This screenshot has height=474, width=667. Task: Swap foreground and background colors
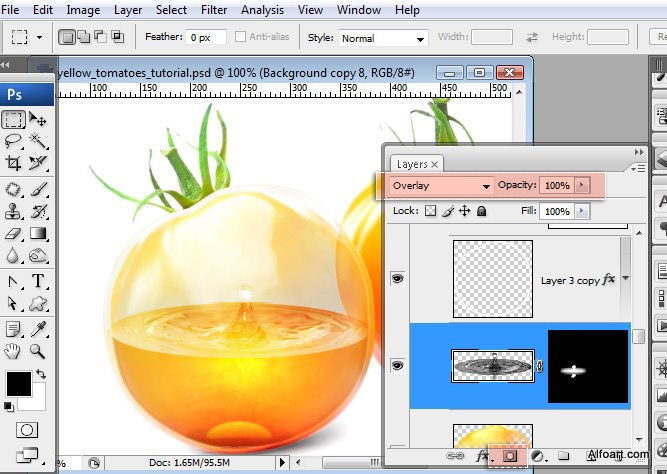(42, 374)
